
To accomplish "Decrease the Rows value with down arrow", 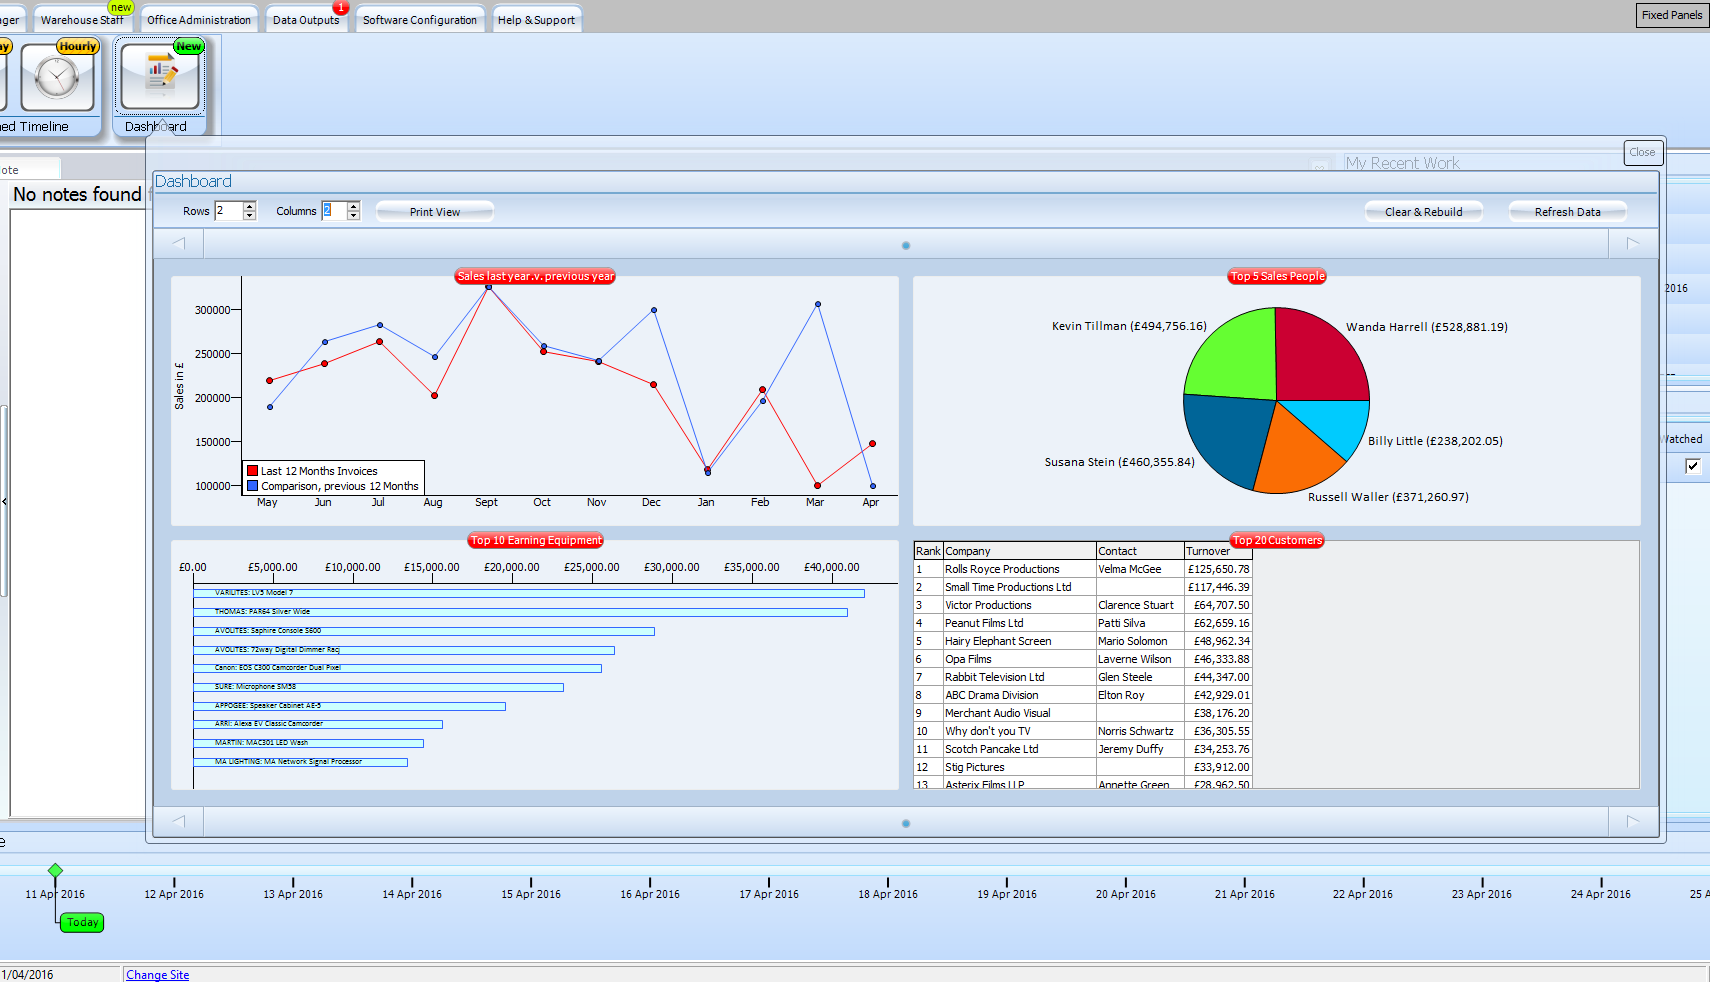I will [x=250, y=216].
